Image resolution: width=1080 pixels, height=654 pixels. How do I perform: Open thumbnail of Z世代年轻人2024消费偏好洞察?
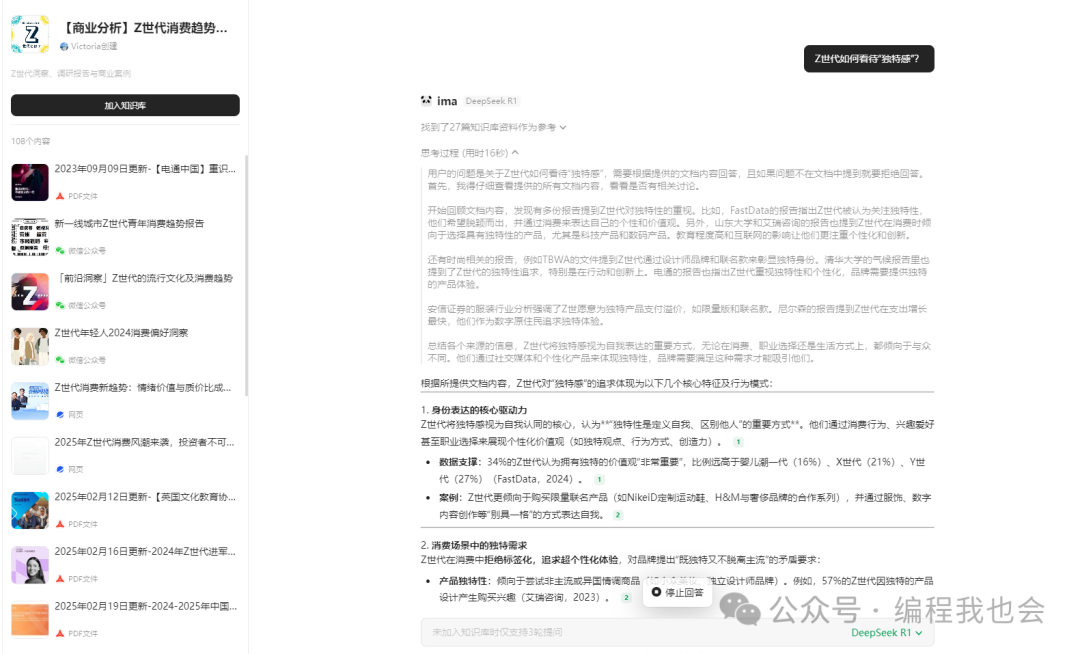coord(30,346)
